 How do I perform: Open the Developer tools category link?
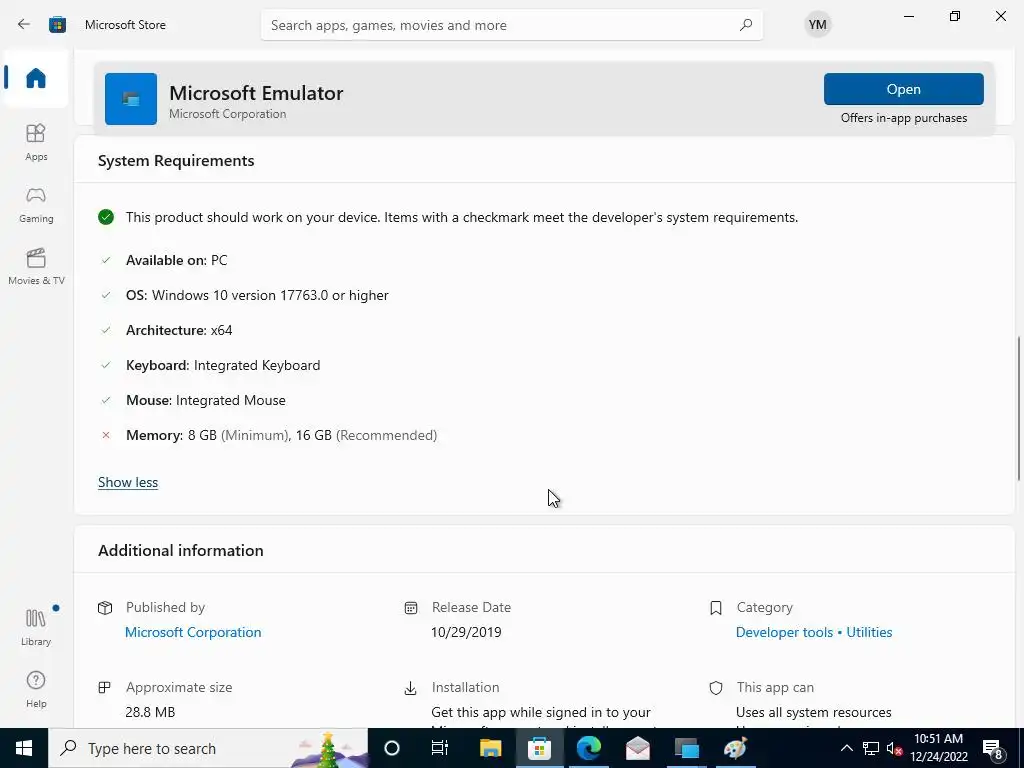(784, 632)
